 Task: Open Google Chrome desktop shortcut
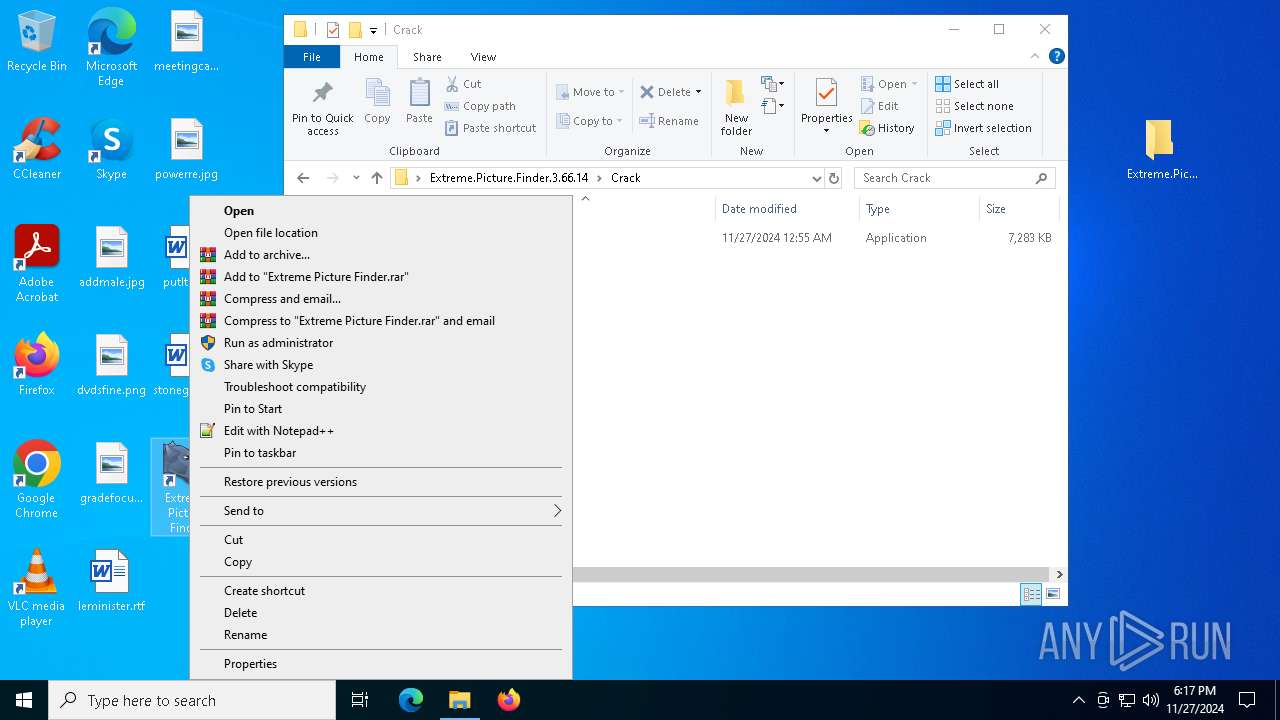(x=37, y=480)
